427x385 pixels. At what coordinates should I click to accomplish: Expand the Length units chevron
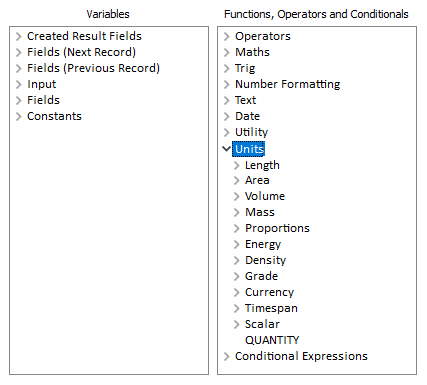237,165
